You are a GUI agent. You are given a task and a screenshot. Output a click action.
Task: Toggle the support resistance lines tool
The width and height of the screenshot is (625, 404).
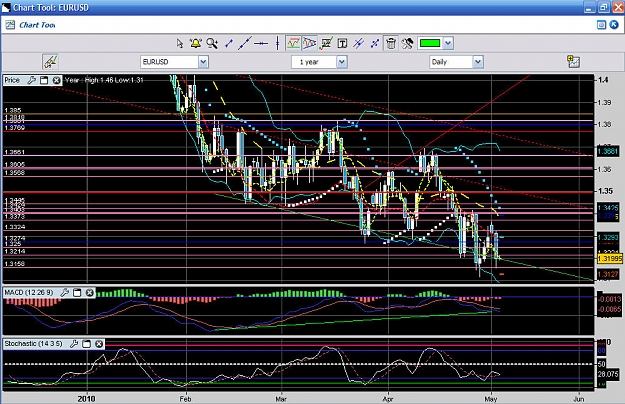[293, 43]
